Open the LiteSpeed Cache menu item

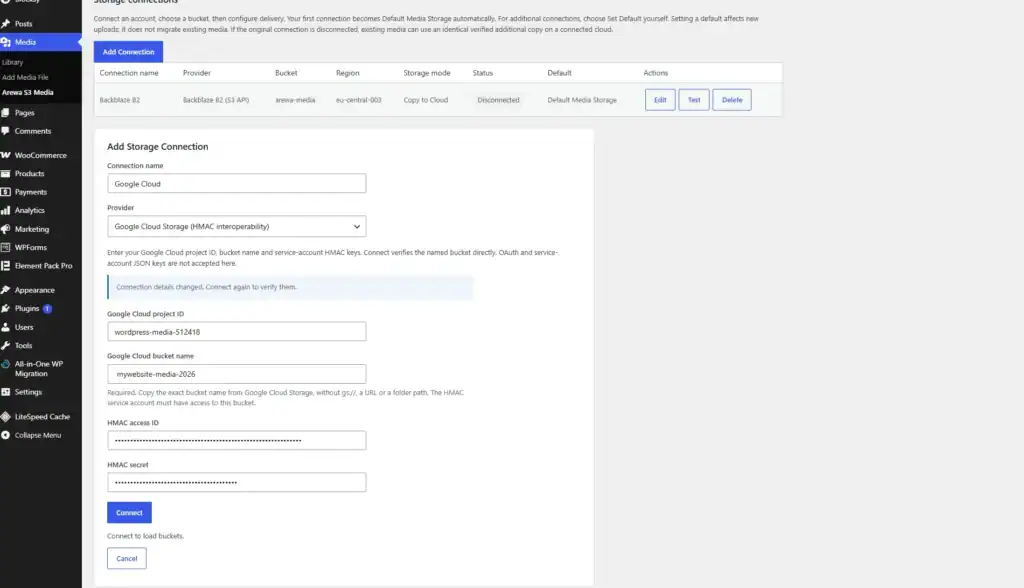tap(40, 416)
